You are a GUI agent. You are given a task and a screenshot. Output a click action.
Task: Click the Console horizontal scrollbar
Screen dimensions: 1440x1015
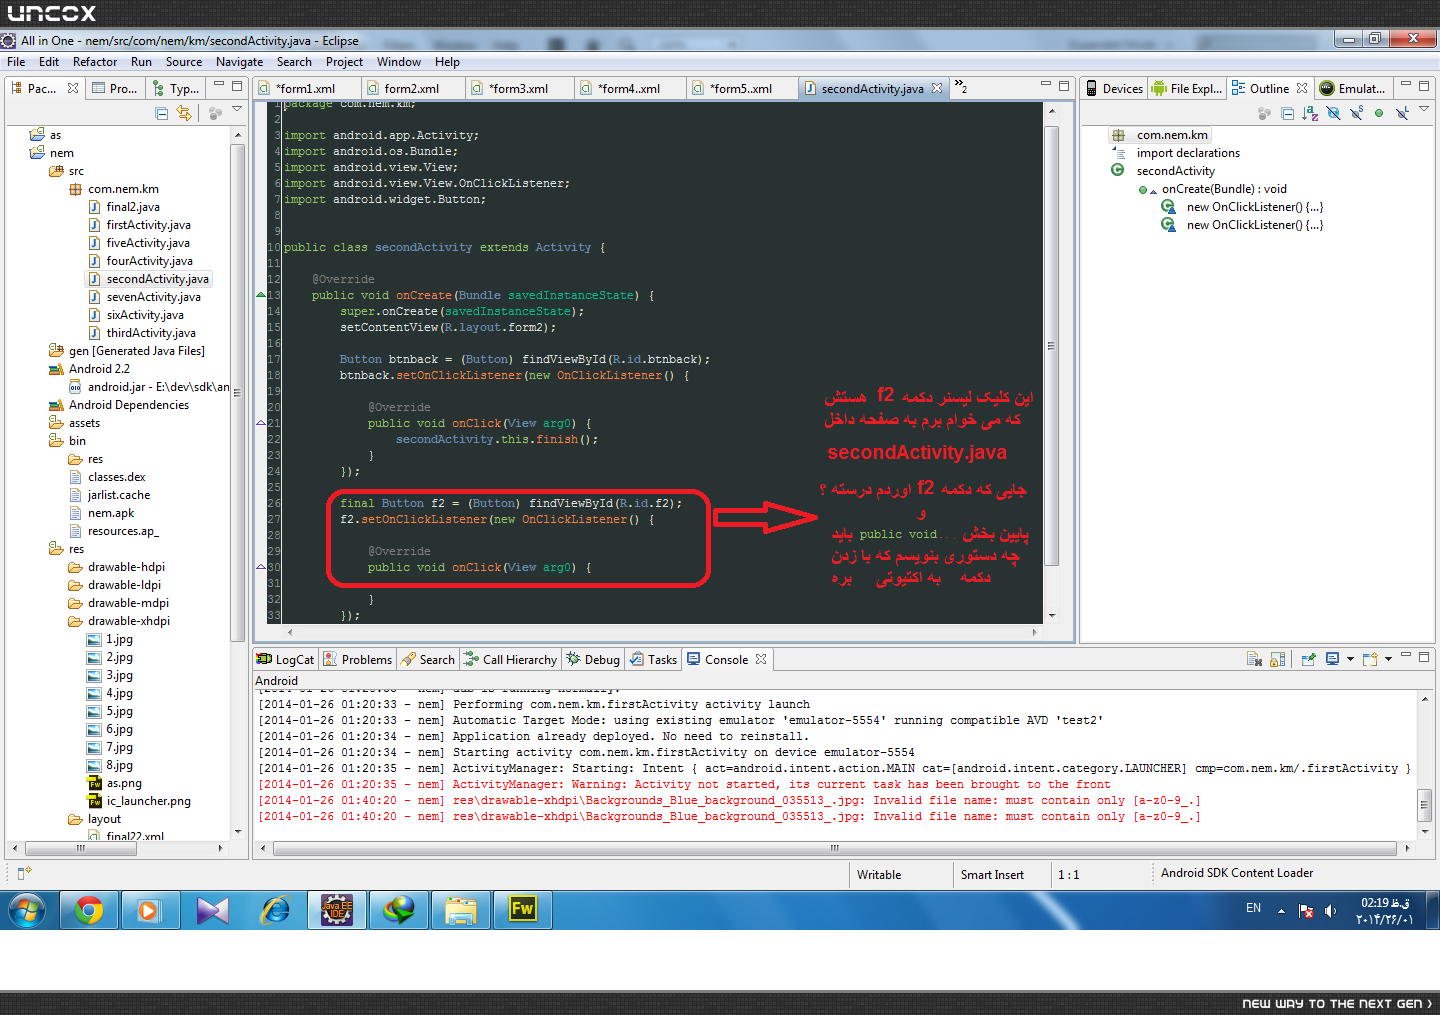click(x=834, y=848)
